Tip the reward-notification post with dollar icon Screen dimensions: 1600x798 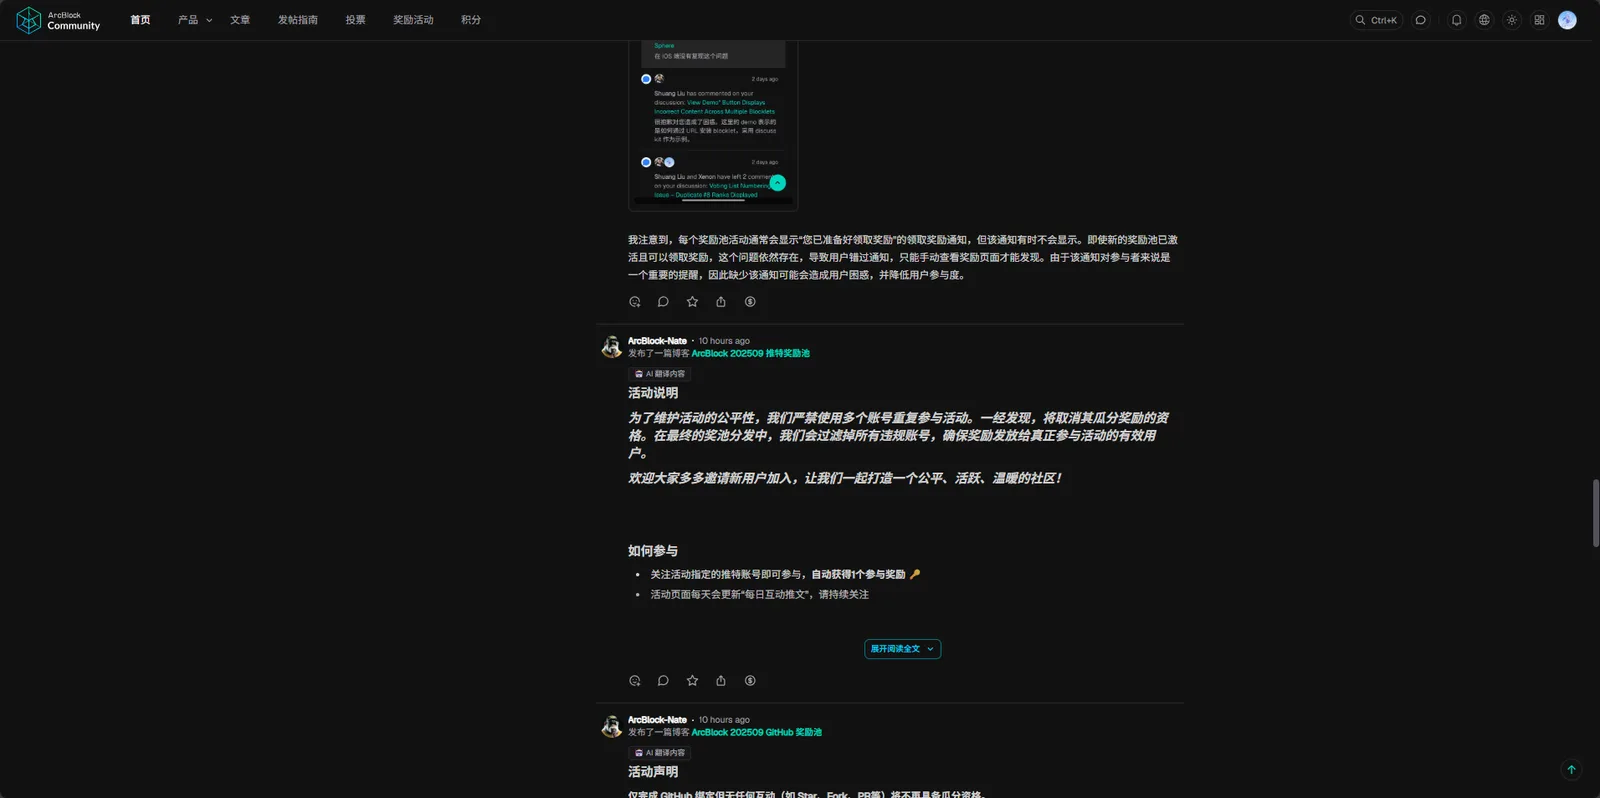tap(750, 302)
